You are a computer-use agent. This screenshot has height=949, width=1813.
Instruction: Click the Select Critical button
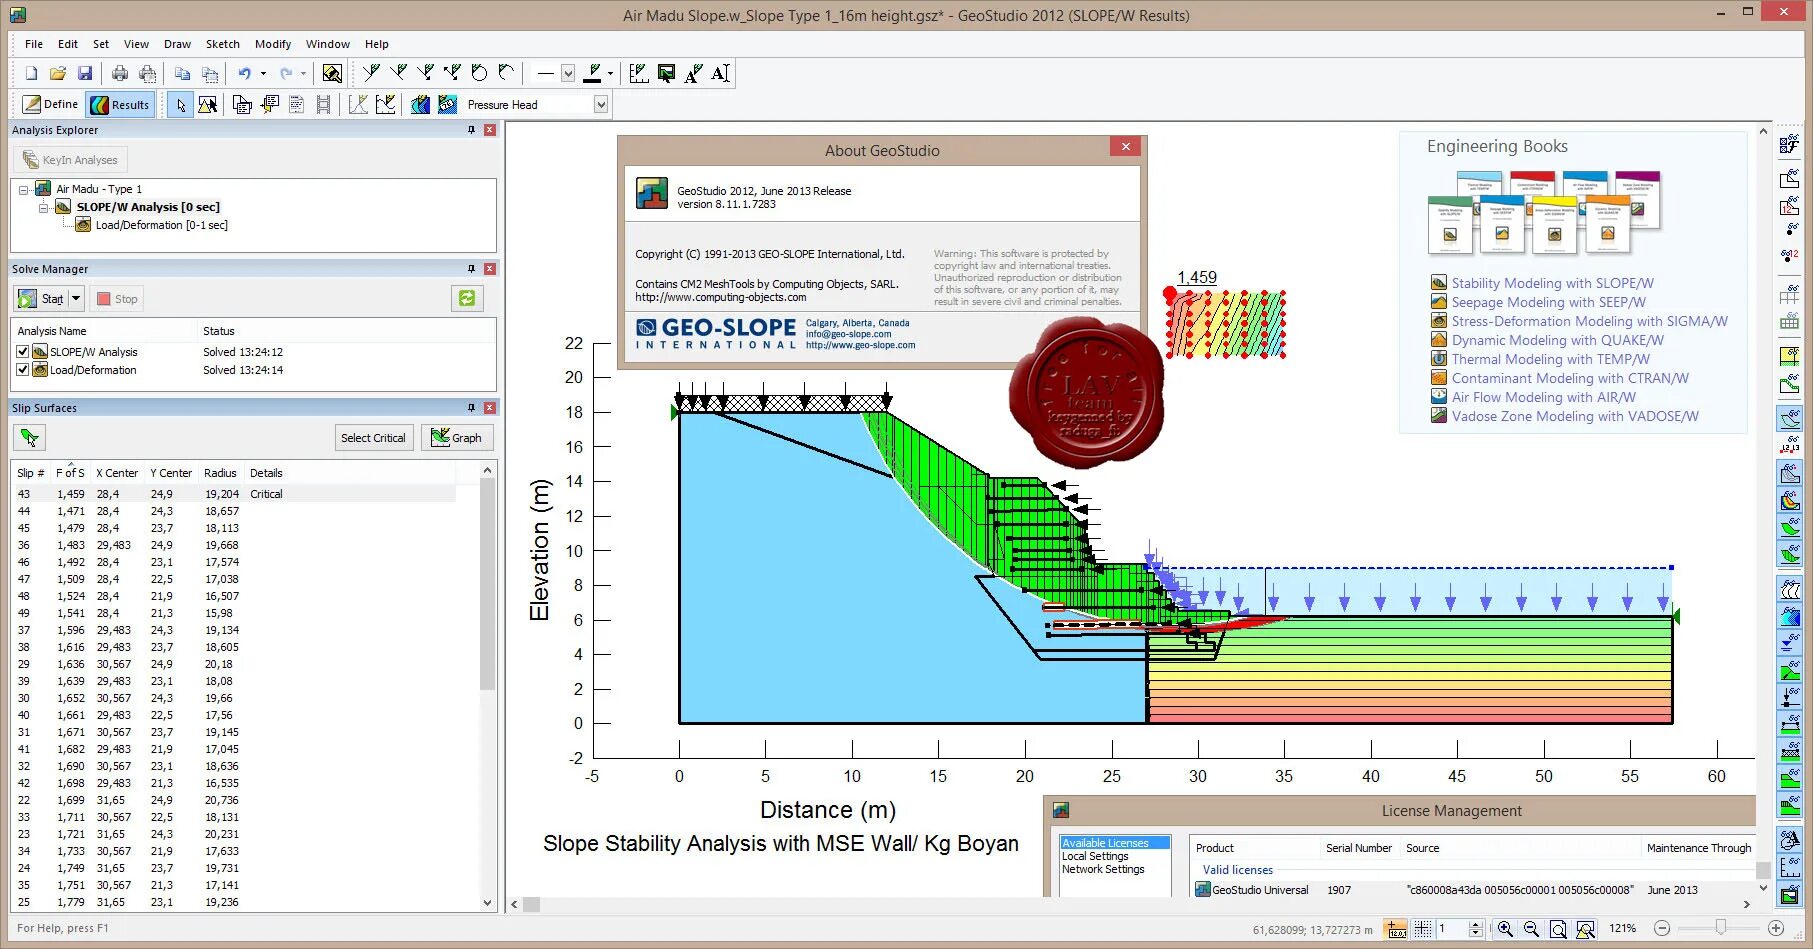[373, 437]
